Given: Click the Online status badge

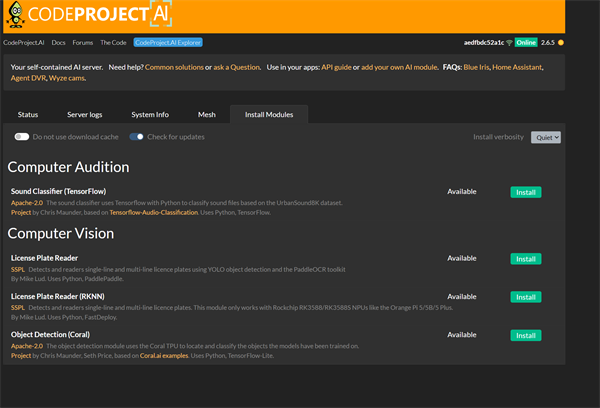Looking at the screenshot, I should [x=526, y=42].
